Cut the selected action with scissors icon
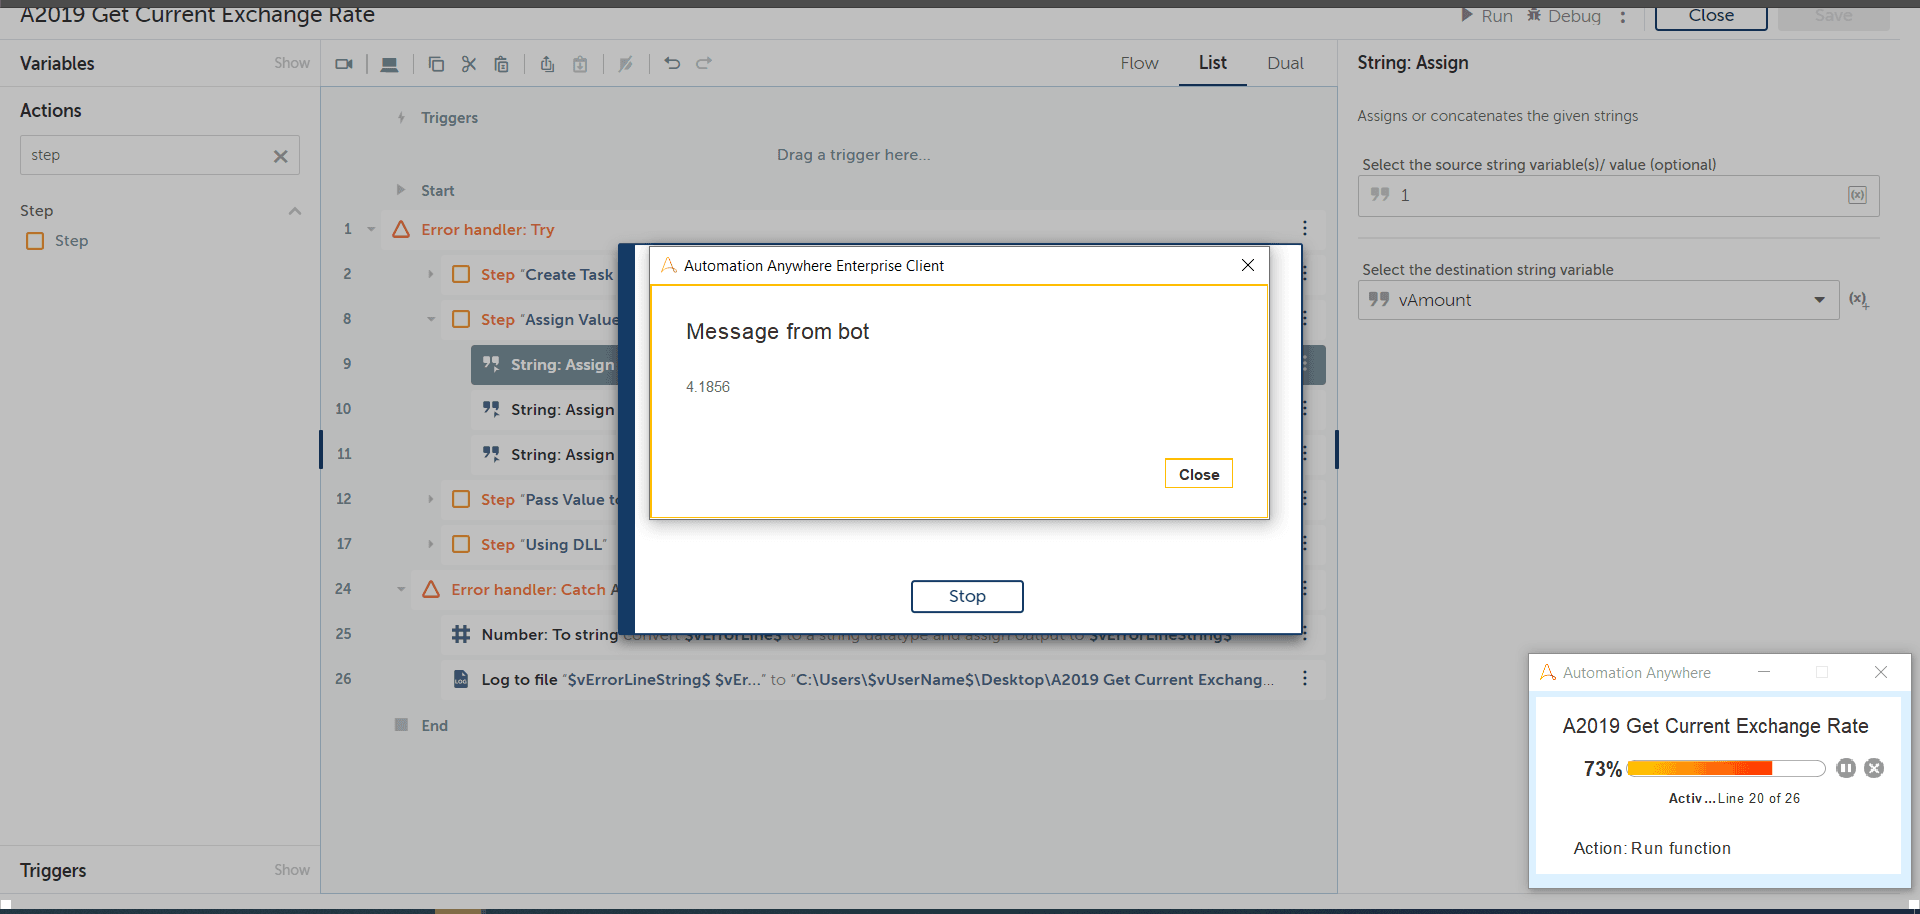Screen dimensions: 1920x914 (469, 64)
